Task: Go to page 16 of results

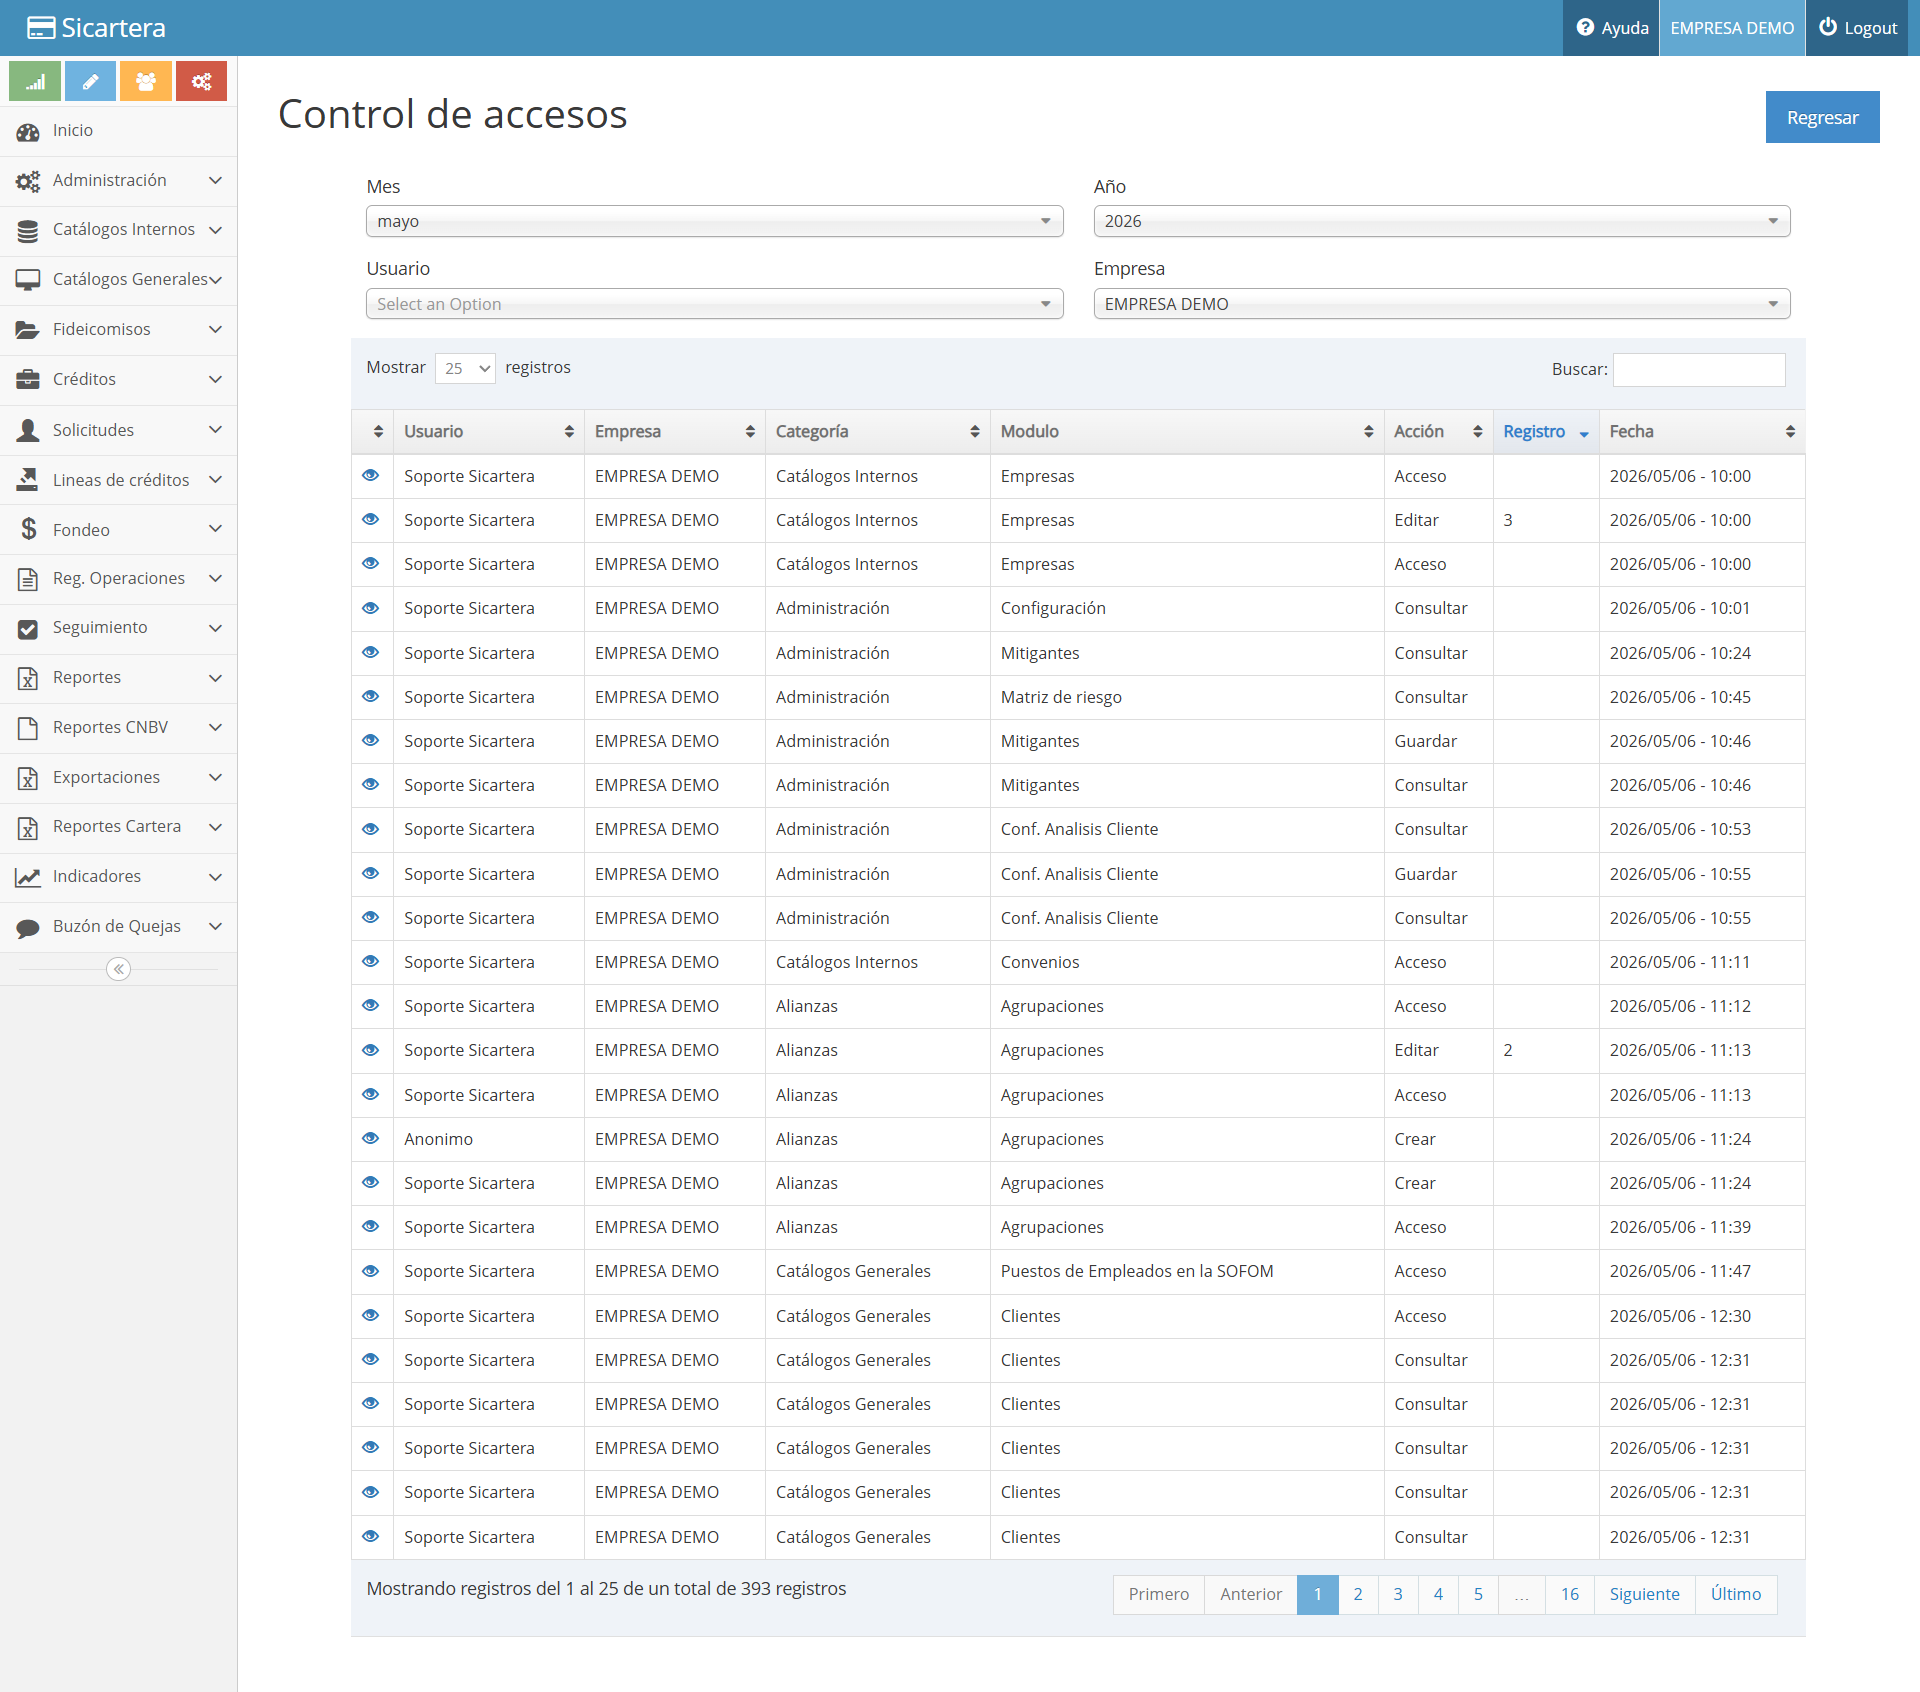Action: [x=1569, y=1594]
